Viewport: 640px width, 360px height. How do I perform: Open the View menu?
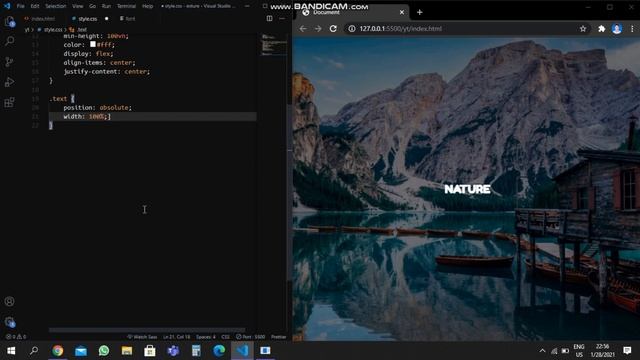pos(78,6)
